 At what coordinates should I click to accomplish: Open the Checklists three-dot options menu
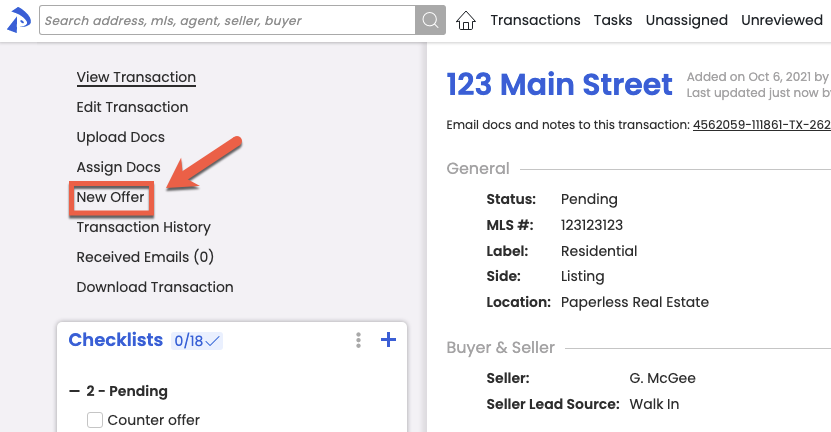coord(359,340)
